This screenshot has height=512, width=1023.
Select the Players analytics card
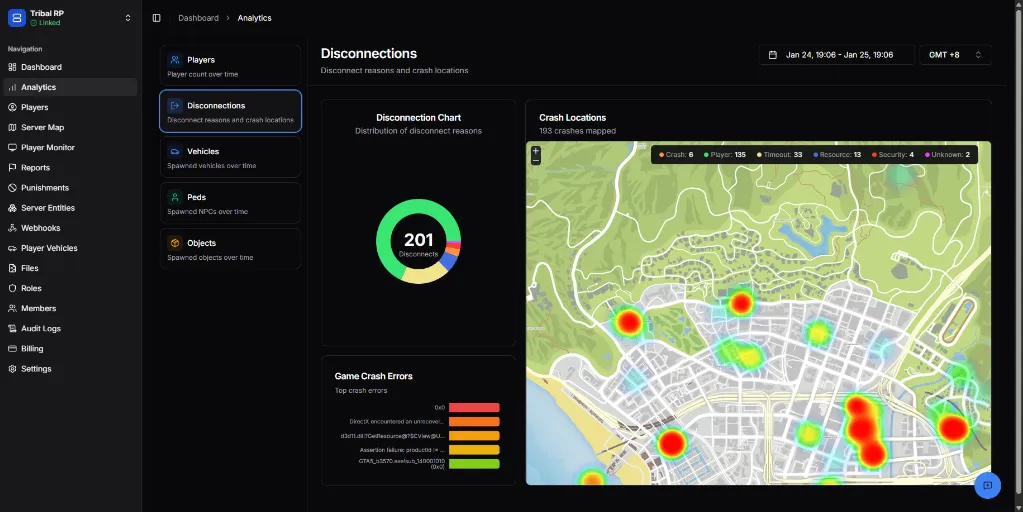(x=230, y=65)
